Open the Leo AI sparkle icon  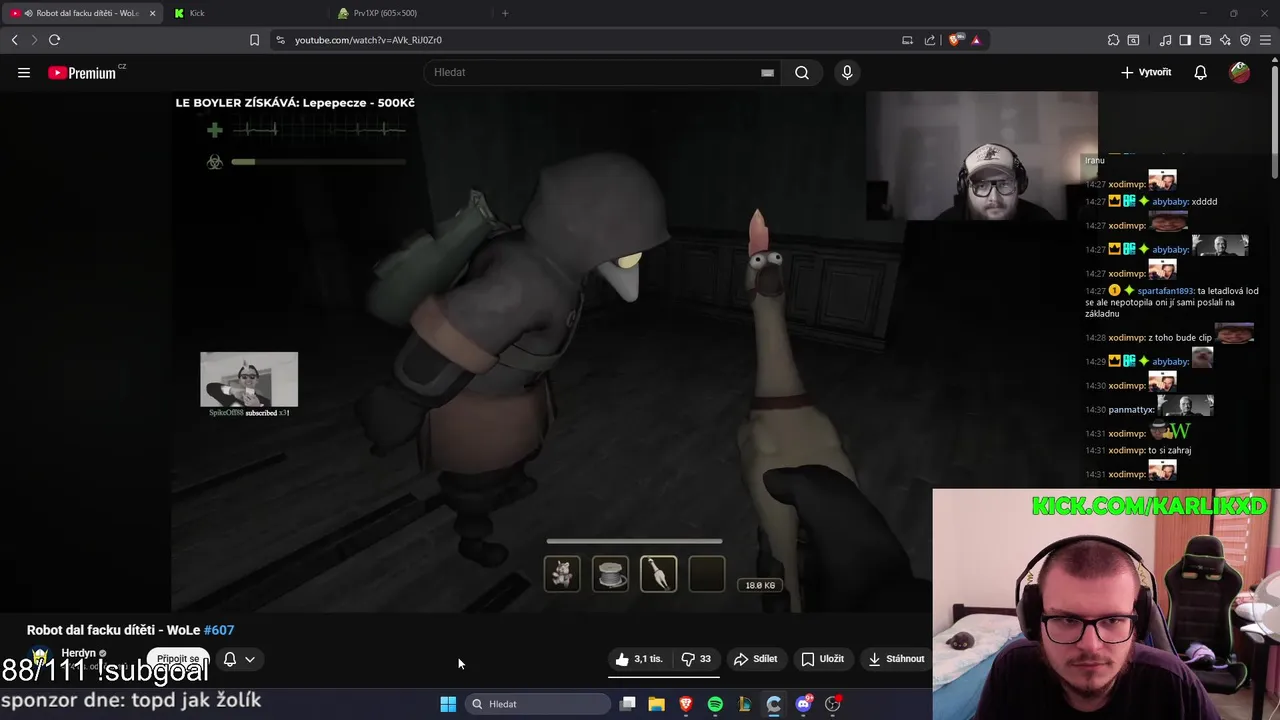point(1225,40)
